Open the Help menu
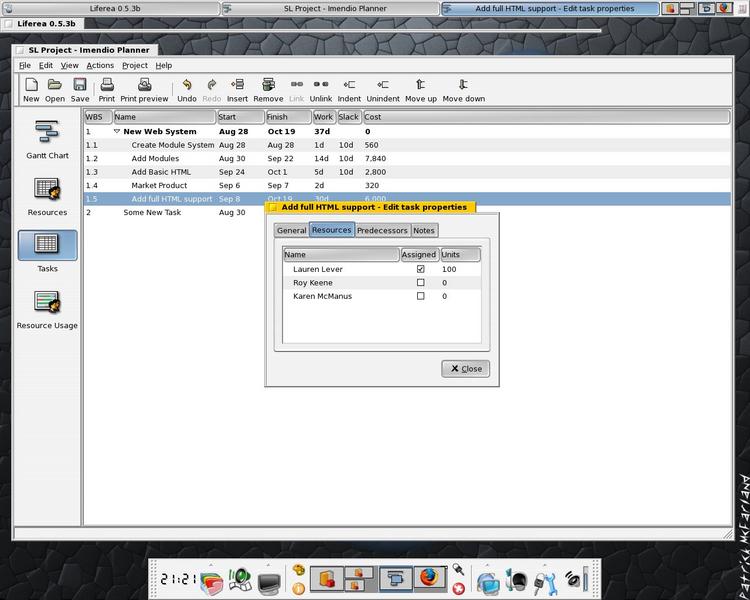The height and width of the screenshot is (600, 750). (x=164, y=66)
